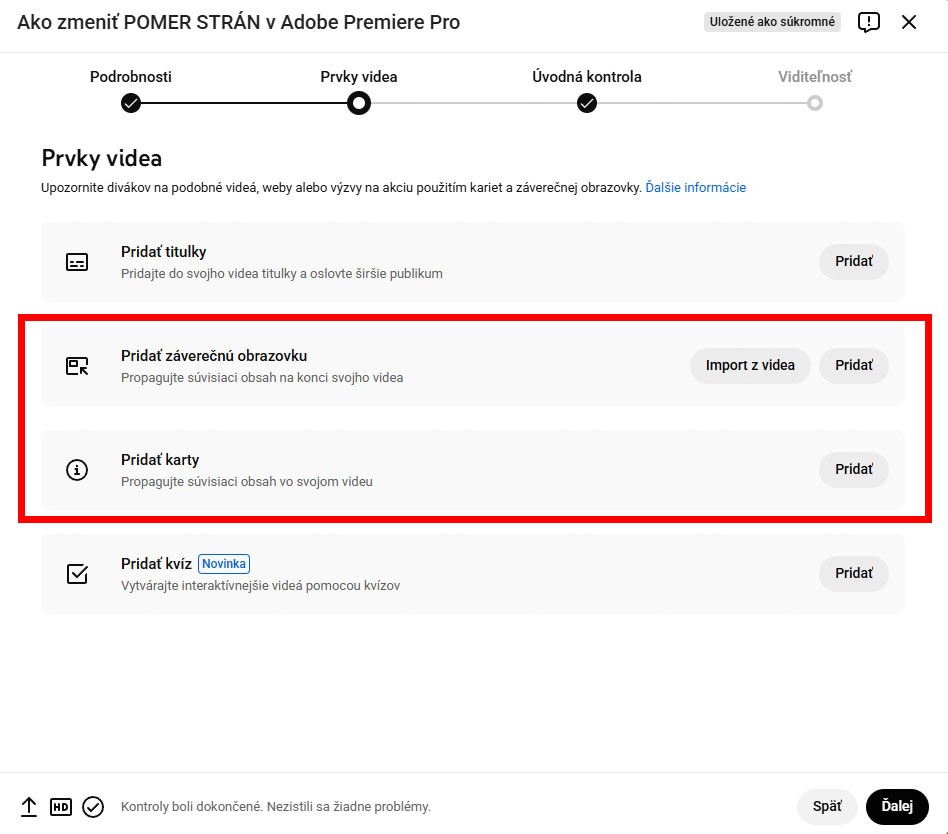Click the upload arrow status icon
Viewport: 948px width, 834px height.
pyautogui.click(x=29, y=807)
